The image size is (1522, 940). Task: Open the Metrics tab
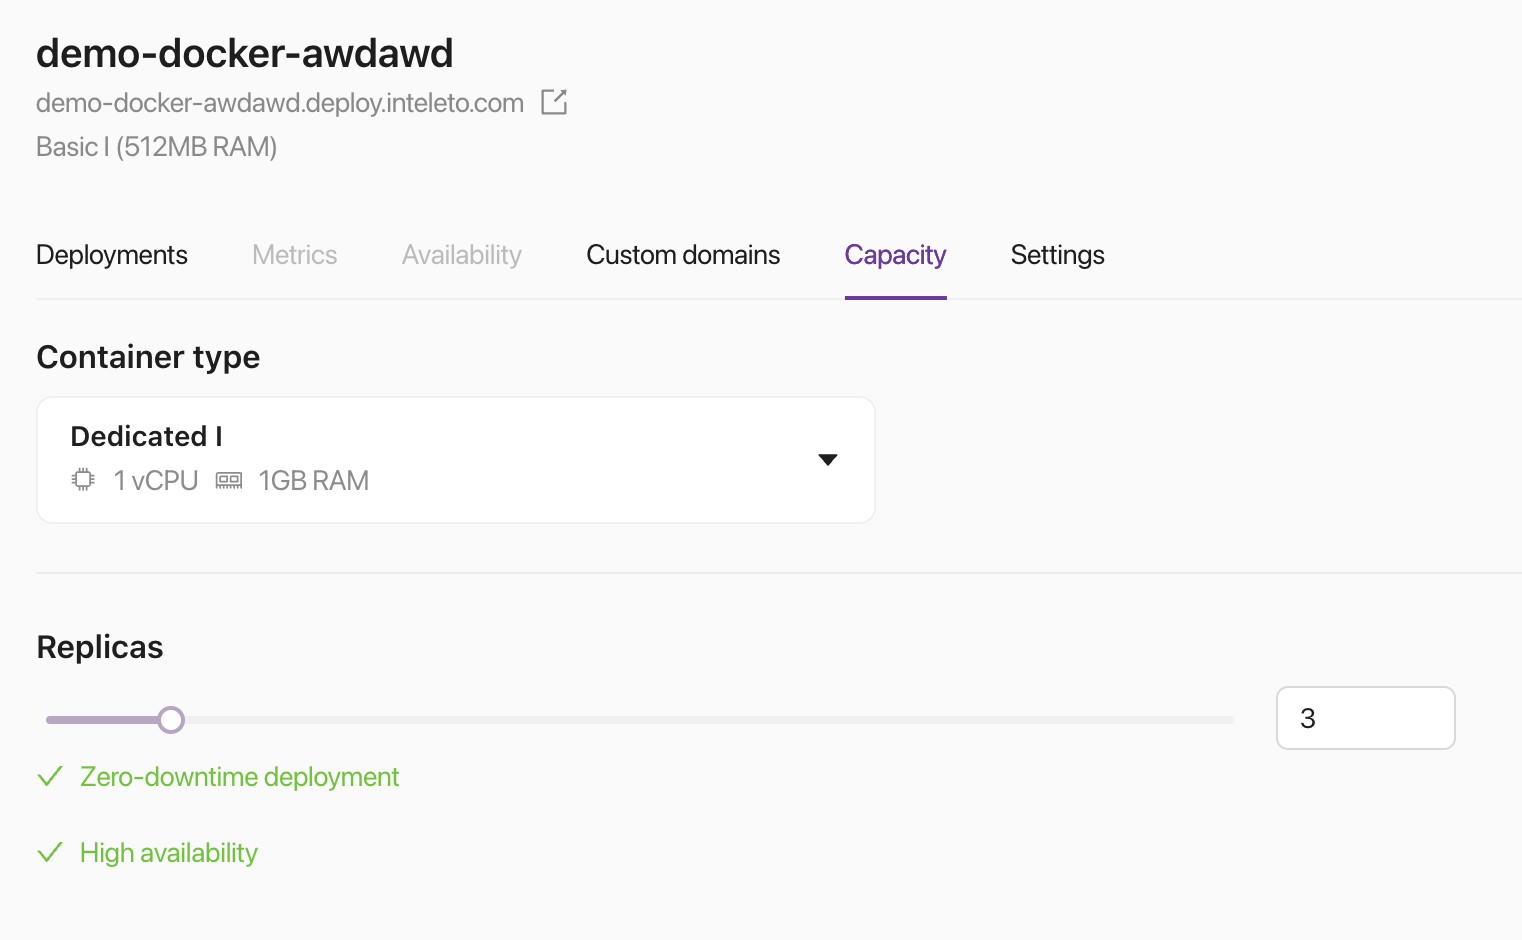coord(294,255)
